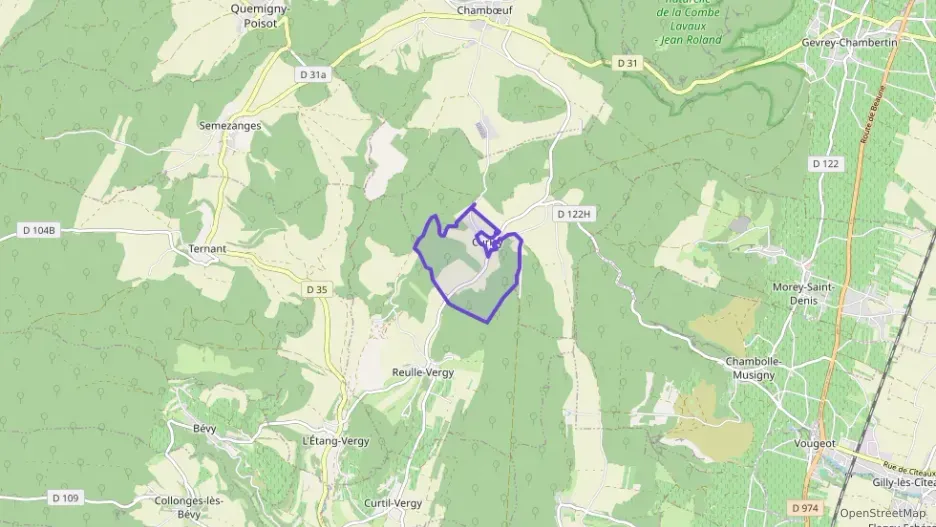Select the Morey-Saint-Denis town label
Screen dimensions: 936x527
pyautogui.click(x=803, y=294)
